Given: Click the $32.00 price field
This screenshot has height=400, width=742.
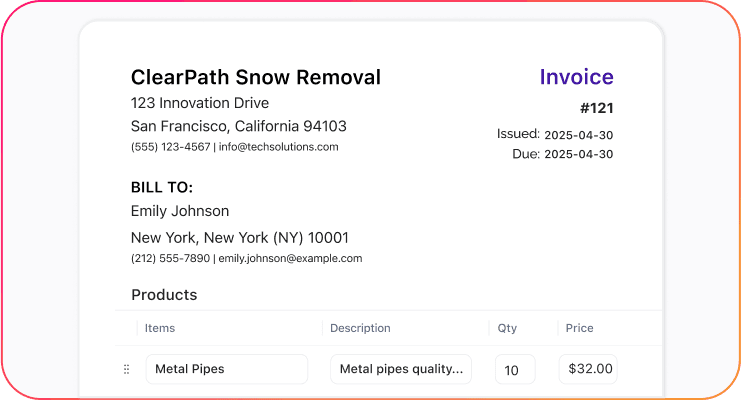Looking at the screenshot, I should pos(588,369).
